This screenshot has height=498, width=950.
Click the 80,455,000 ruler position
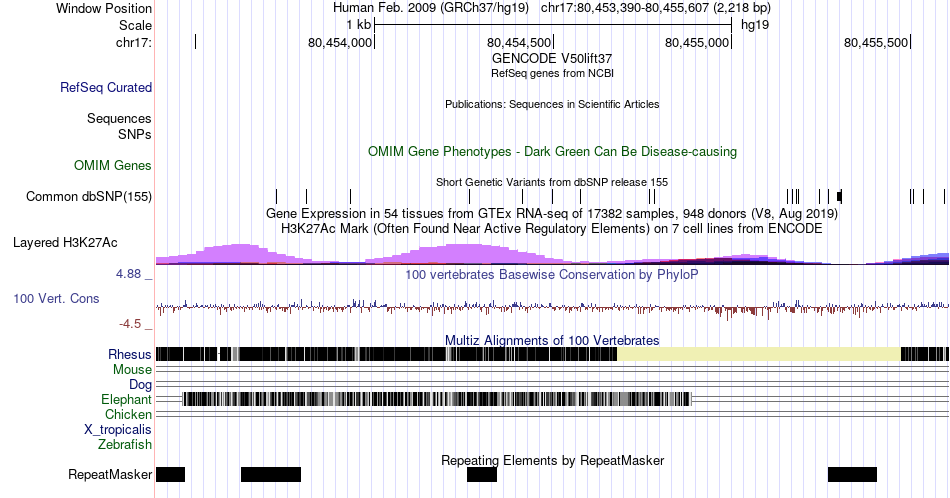coord(697,42)
